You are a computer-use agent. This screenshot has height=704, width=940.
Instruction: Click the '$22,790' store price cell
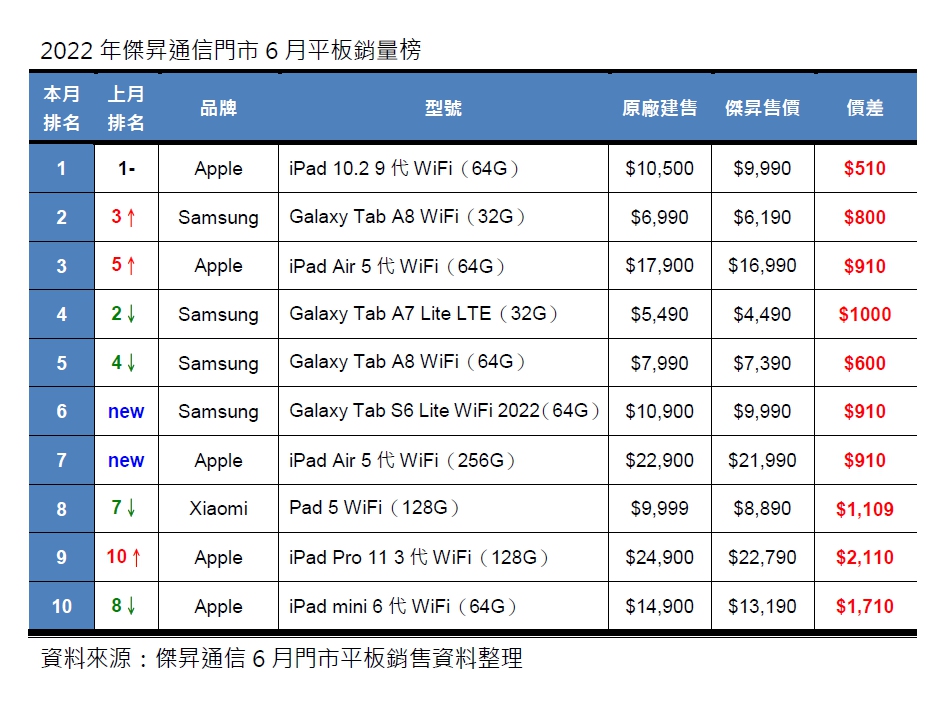coord(762,557)
